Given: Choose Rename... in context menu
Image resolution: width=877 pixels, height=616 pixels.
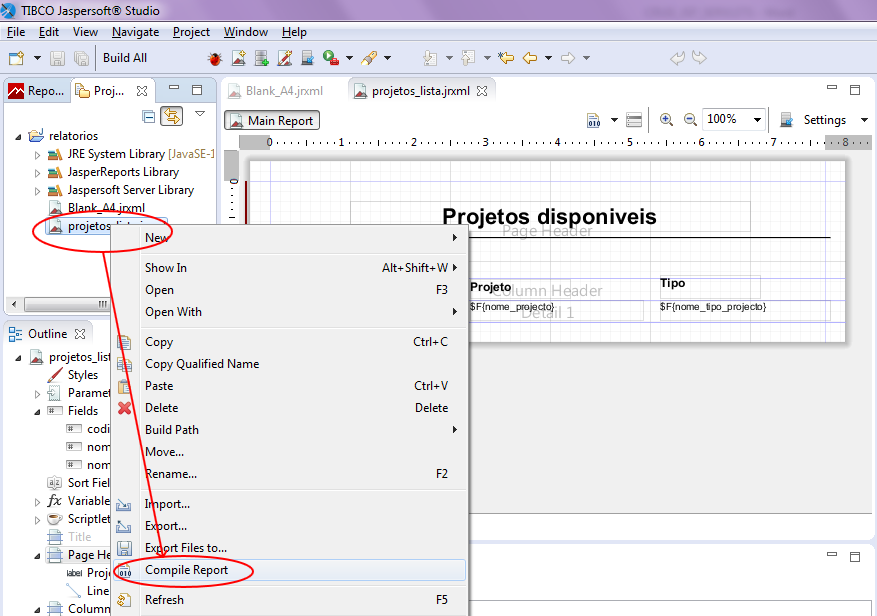Looking at the screenshot, I should 290,474.
